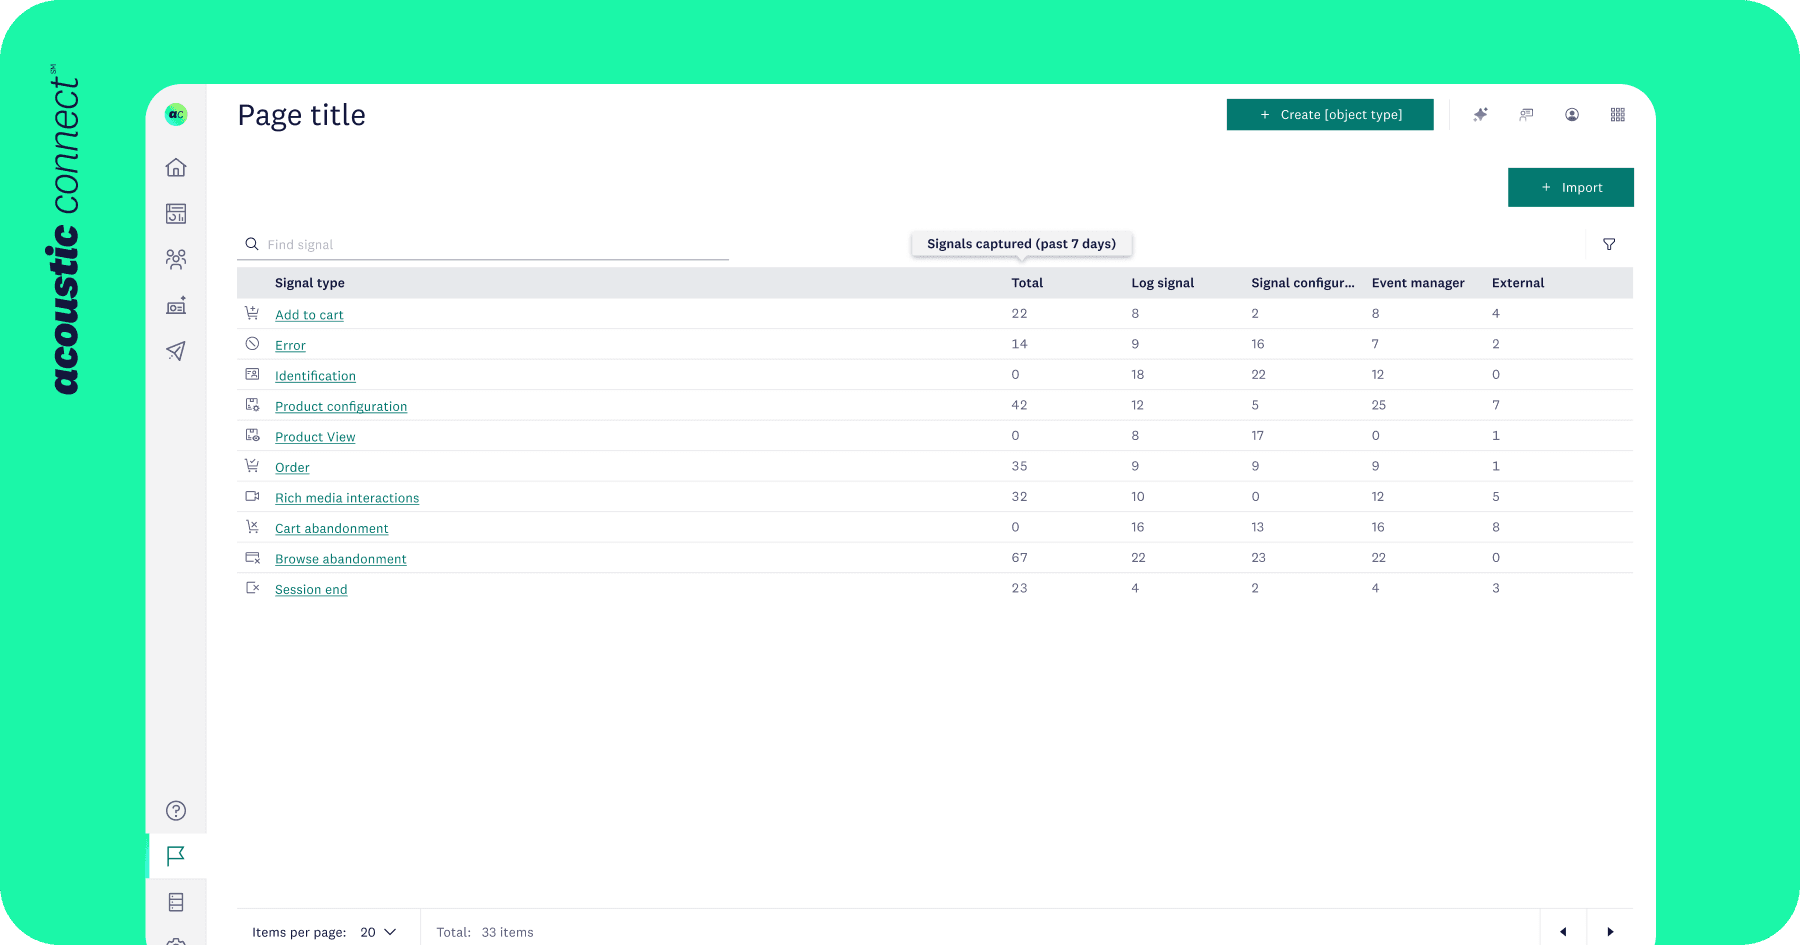
Task: Click the Find signal search field
Action: coord(490,245)
